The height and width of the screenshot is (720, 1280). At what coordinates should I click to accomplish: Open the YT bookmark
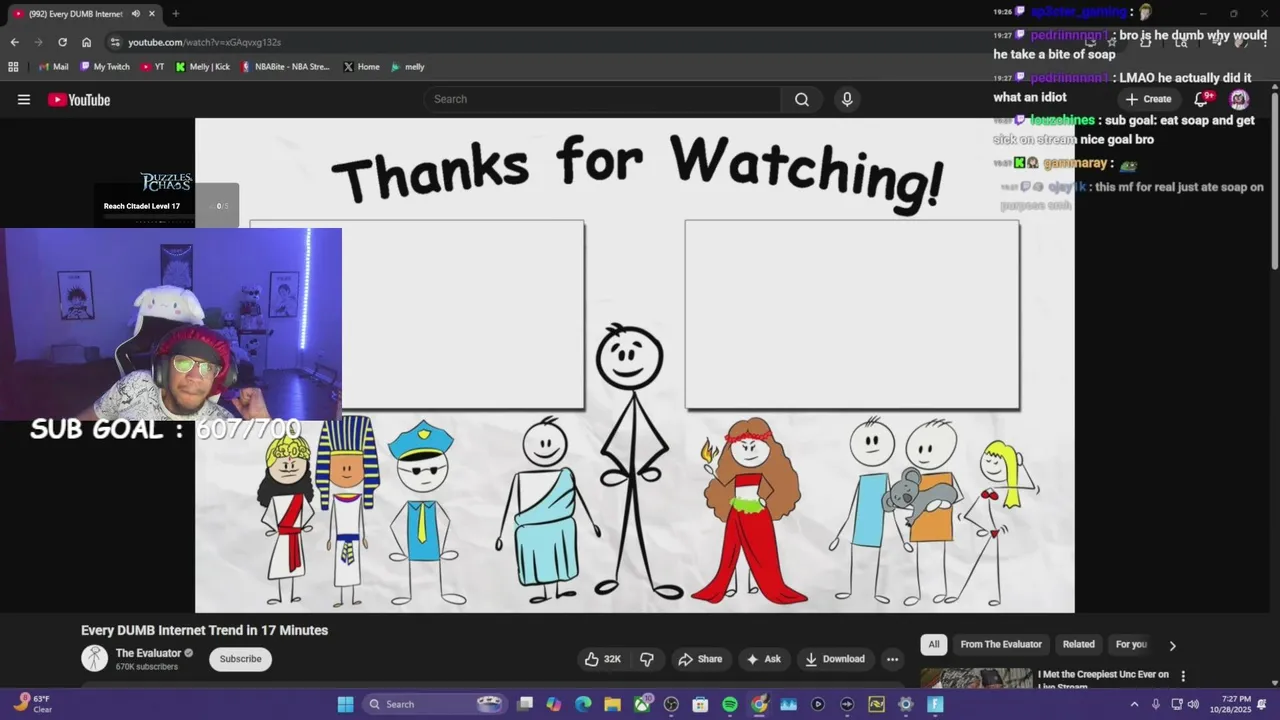152,67
